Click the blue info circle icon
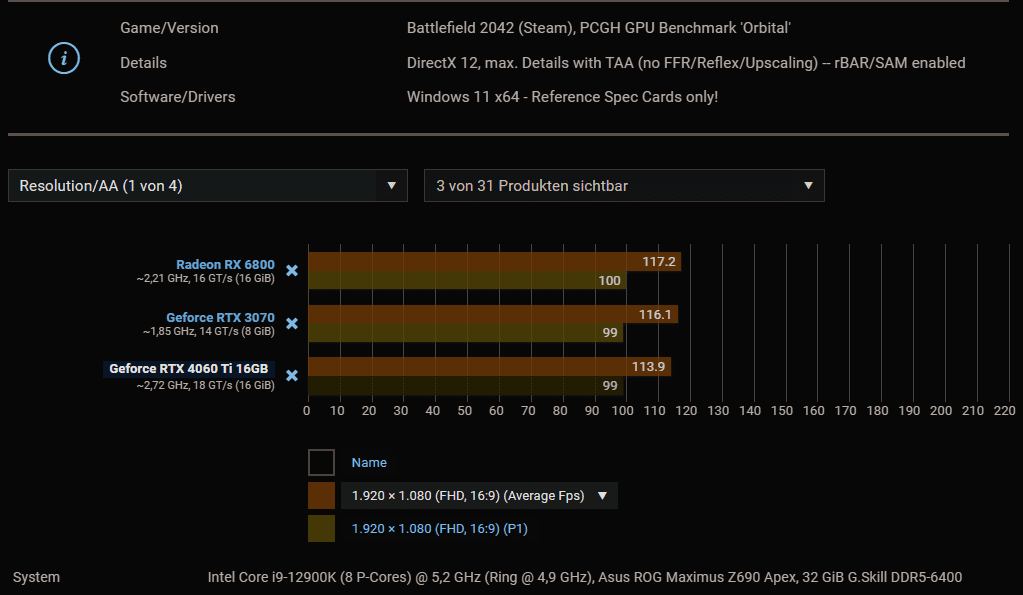This screenshot has height=595, width=1023. [64, 58]
